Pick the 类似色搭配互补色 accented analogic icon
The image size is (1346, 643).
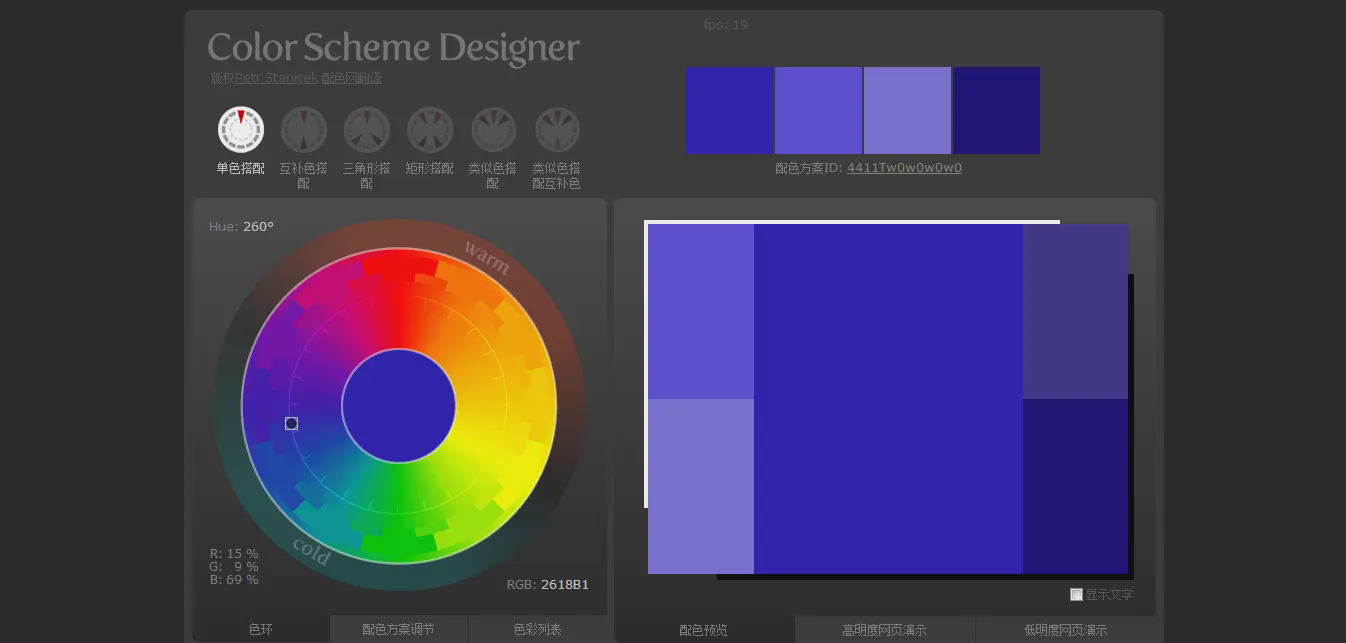pyautogui.click(x=557, y=130)
